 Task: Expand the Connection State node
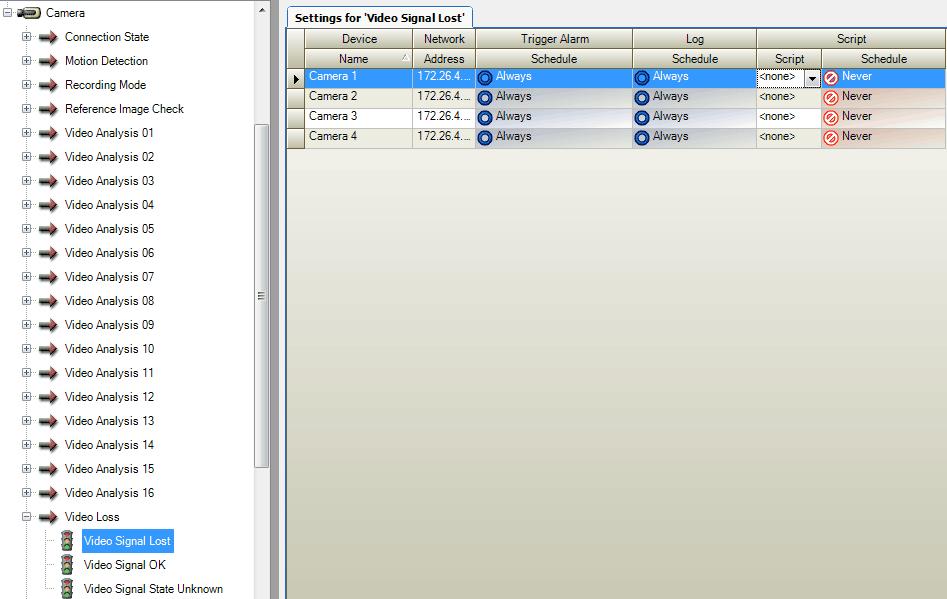pos(27,37)
